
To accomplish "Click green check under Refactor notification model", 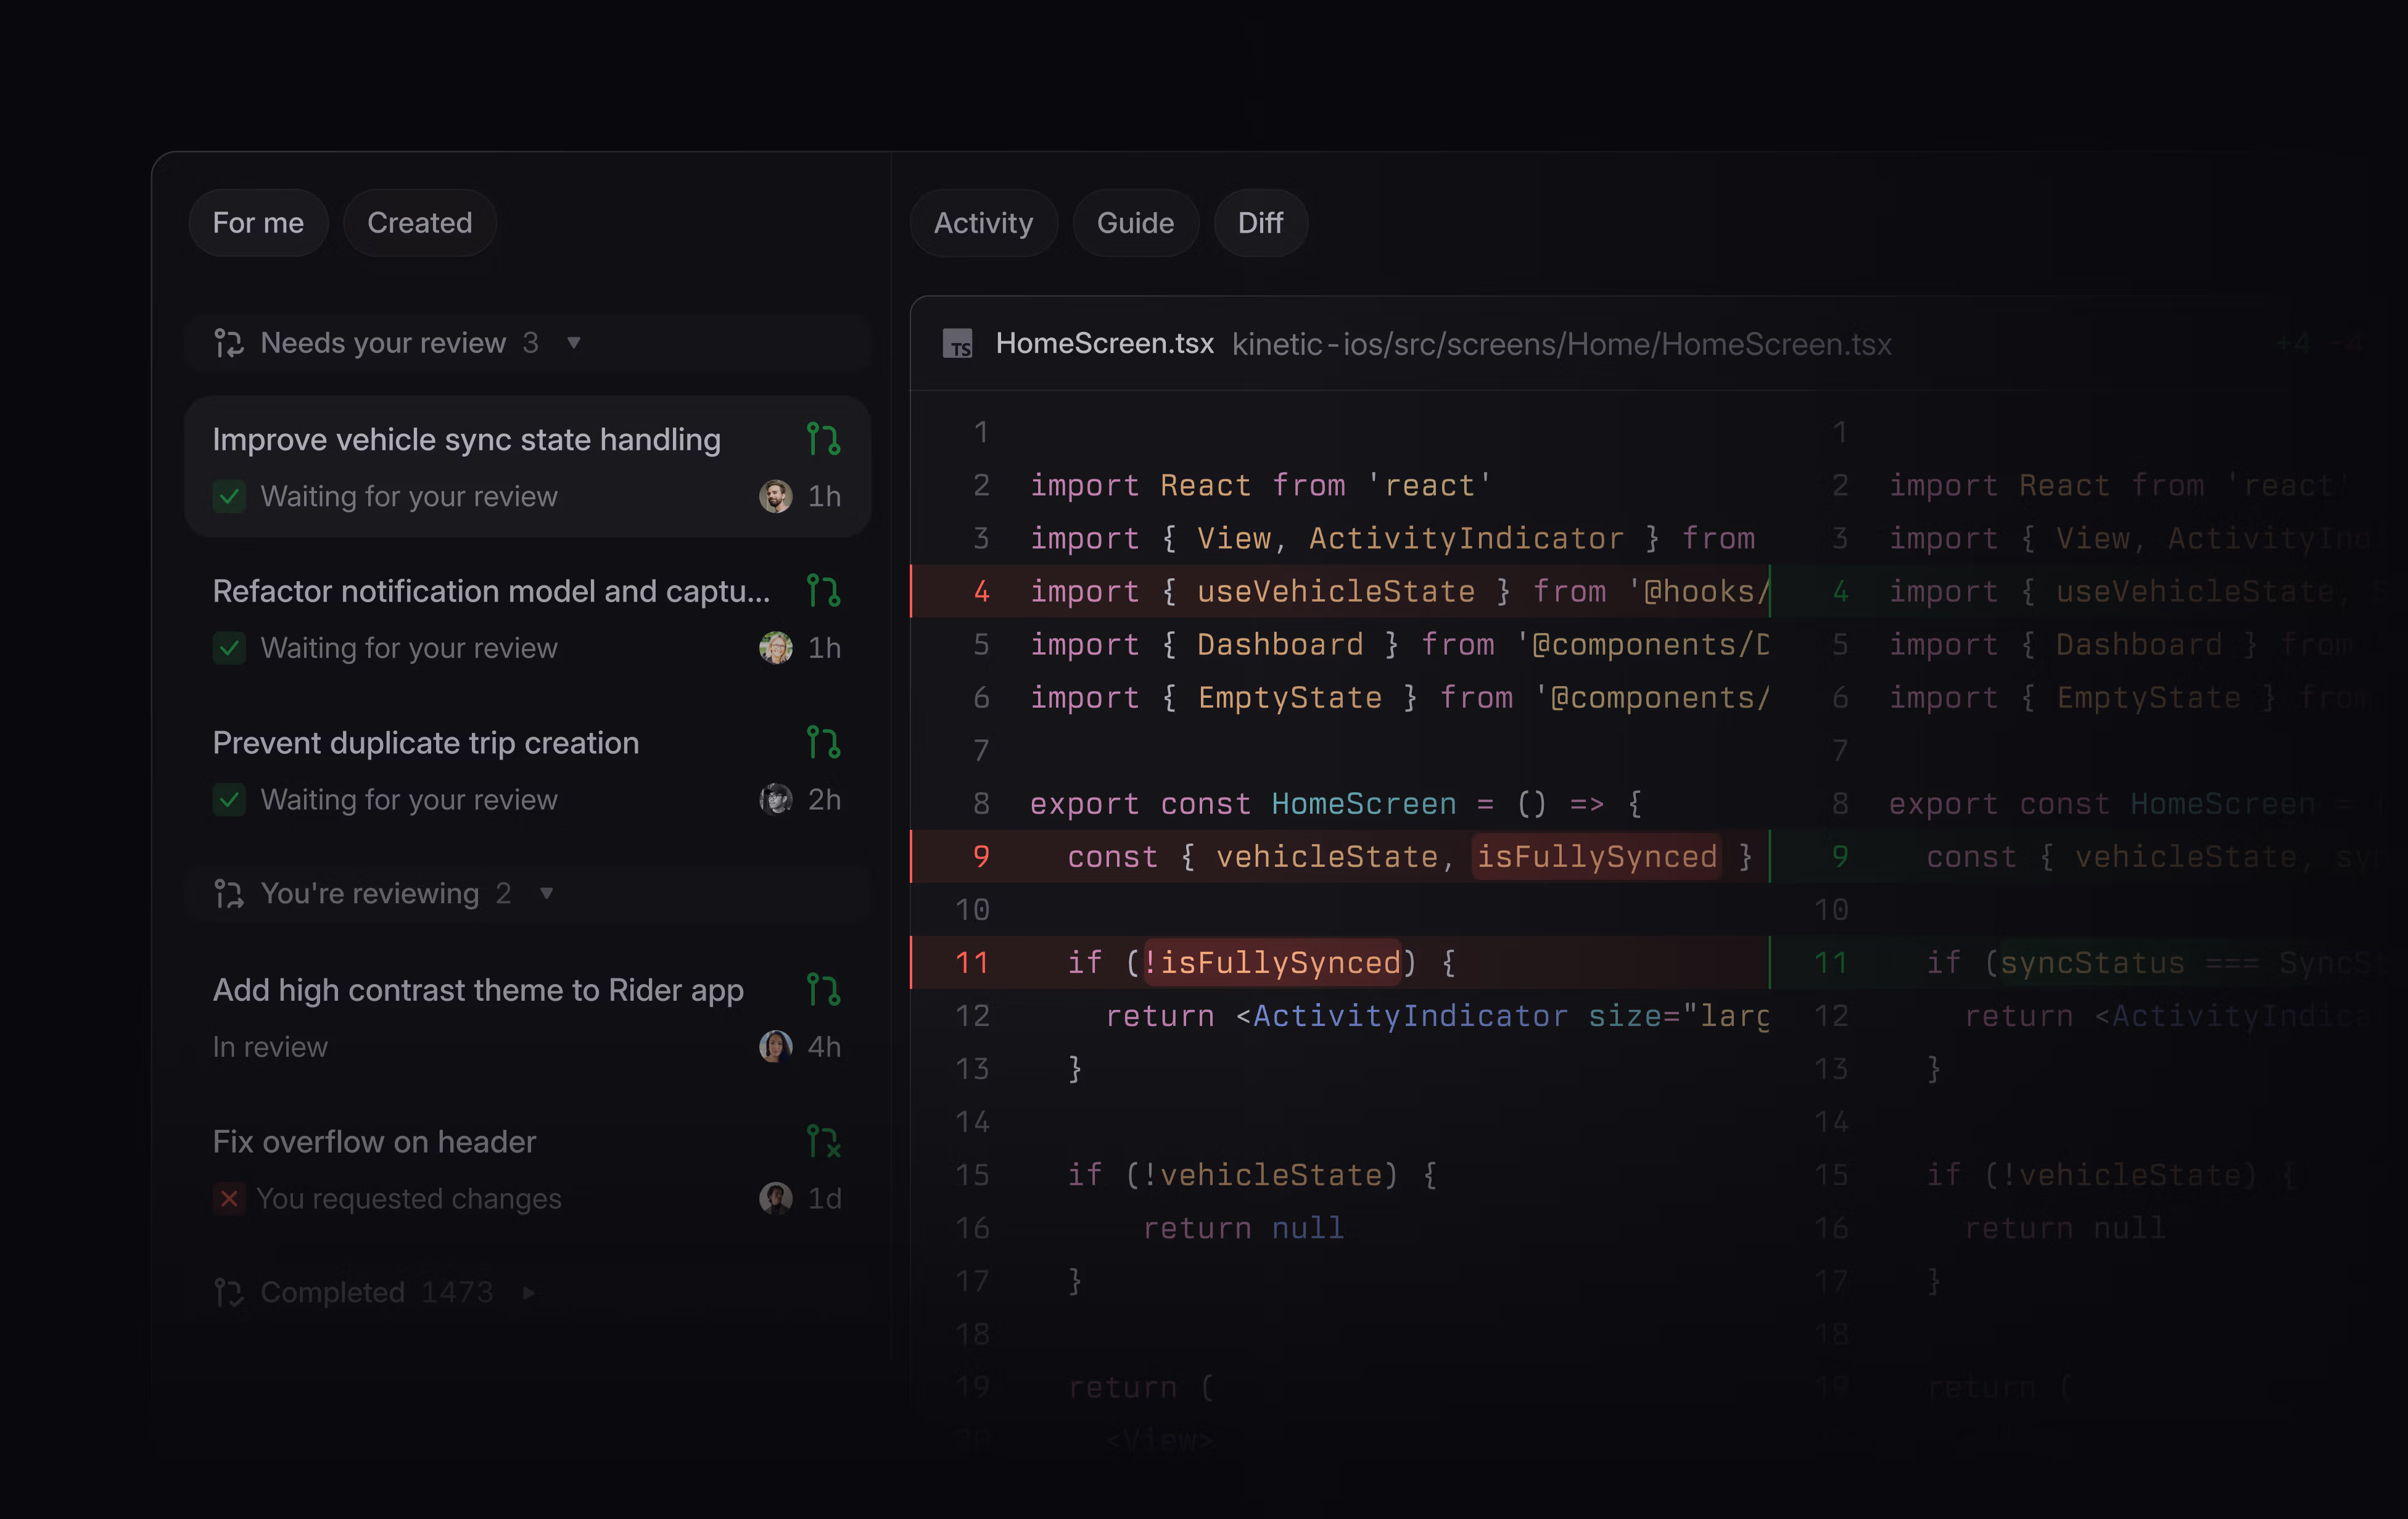I will [229, 648].
